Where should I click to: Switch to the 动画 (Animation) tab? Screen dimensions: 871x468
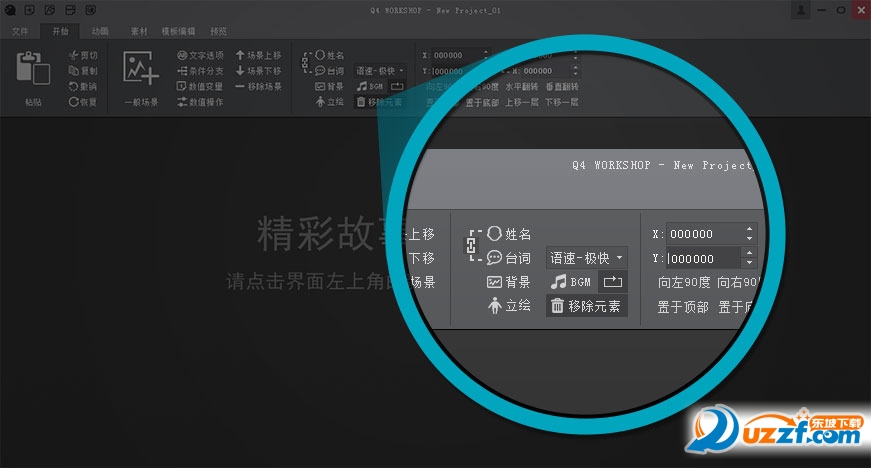point(100,31)
